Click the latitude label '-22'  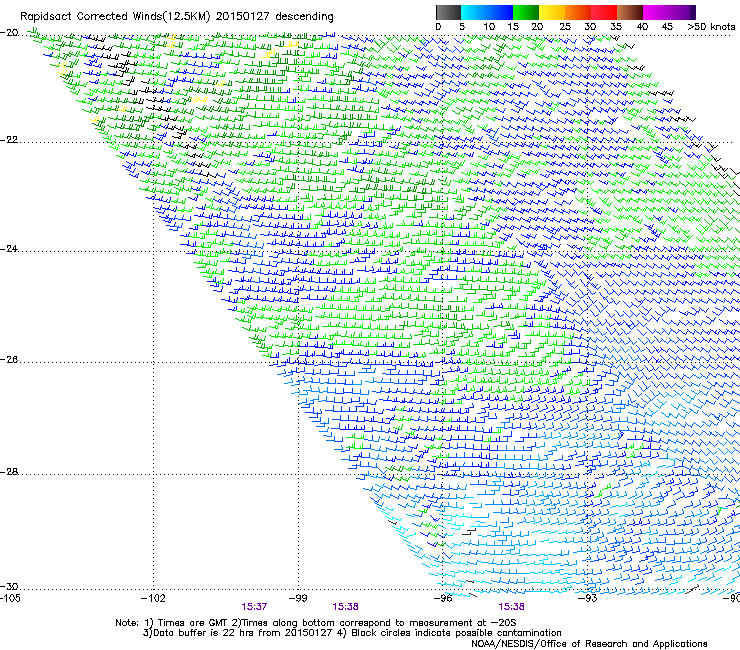pos(9,140)
